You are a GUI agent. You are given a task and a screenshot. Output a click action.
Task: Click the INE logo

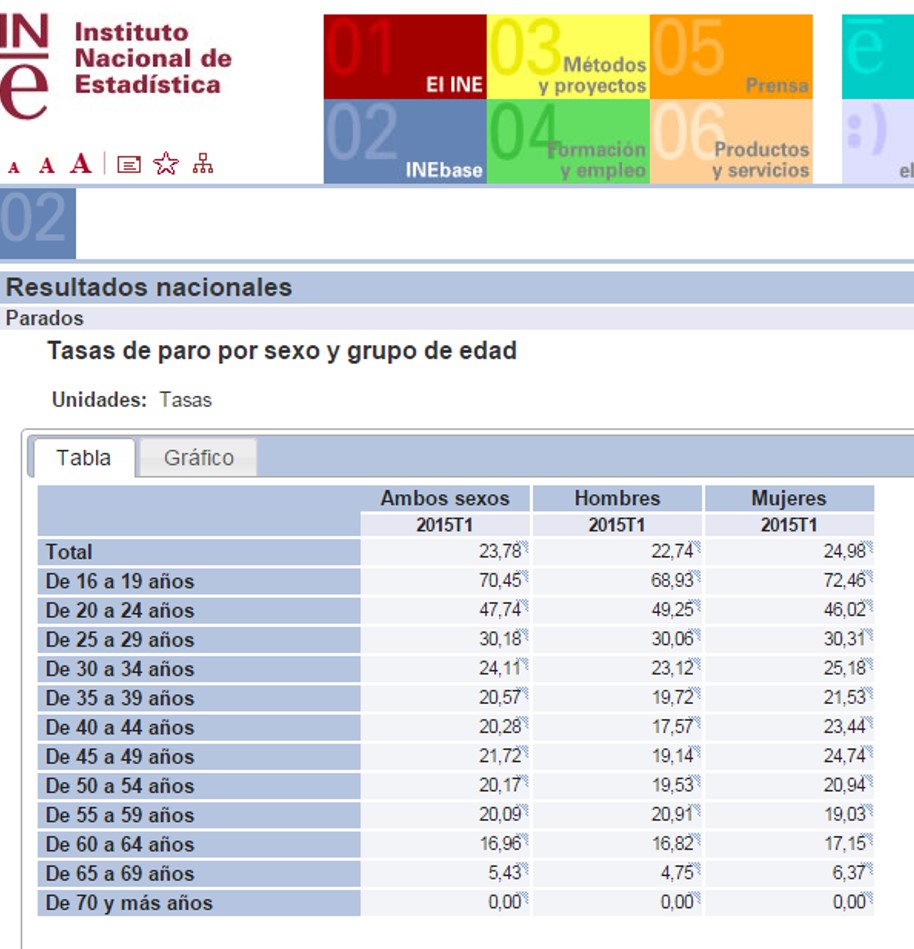[24, 66]
